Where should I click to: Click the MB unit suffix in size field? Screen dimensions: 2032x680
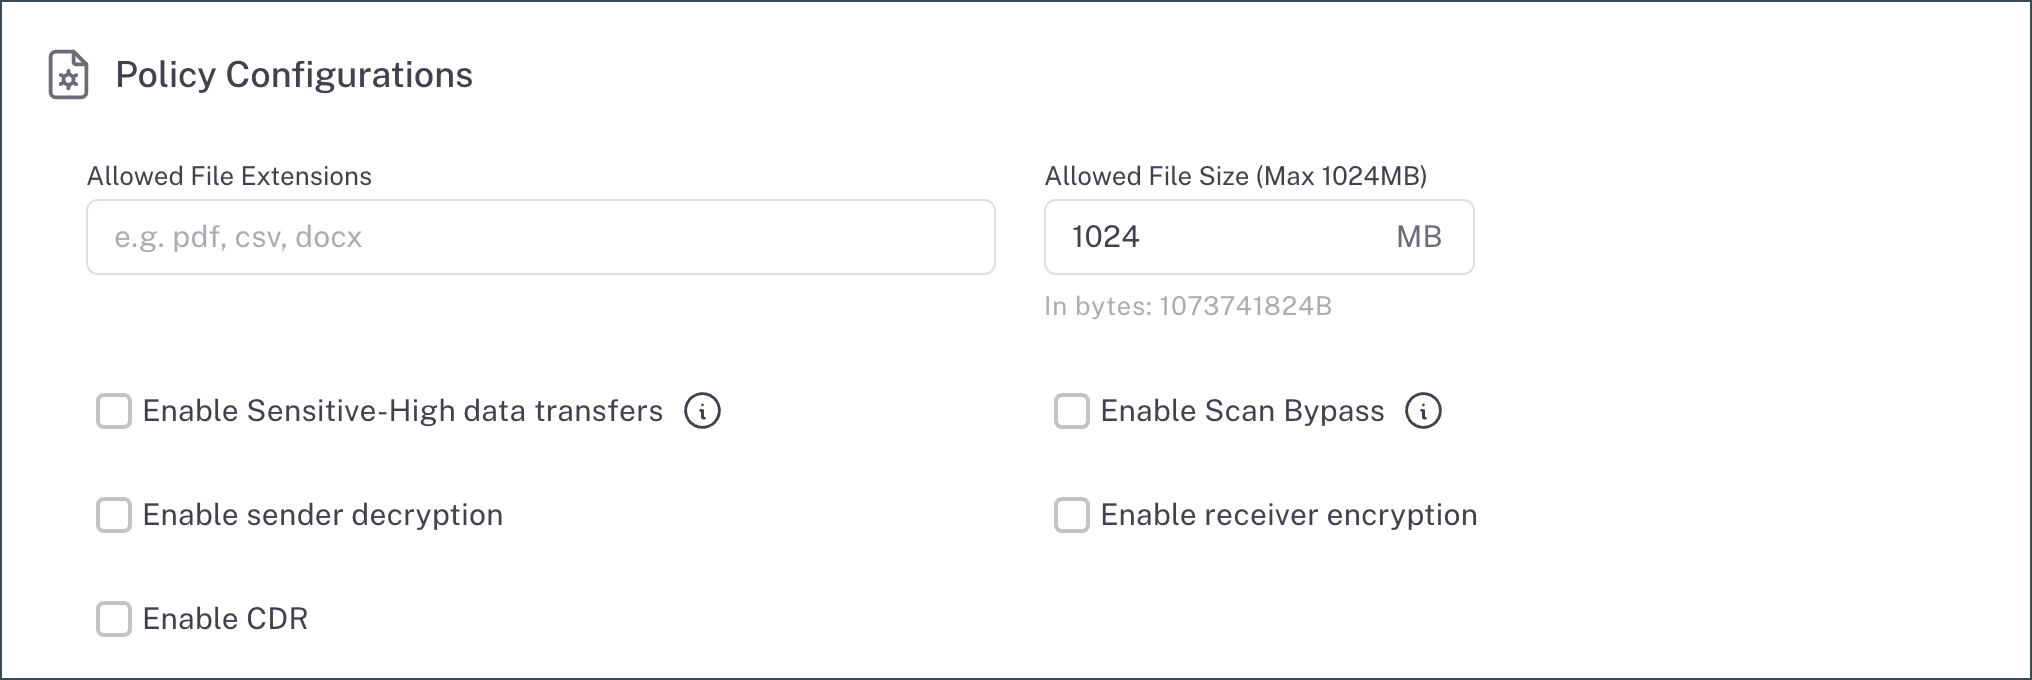click(x=1418, y=237)
